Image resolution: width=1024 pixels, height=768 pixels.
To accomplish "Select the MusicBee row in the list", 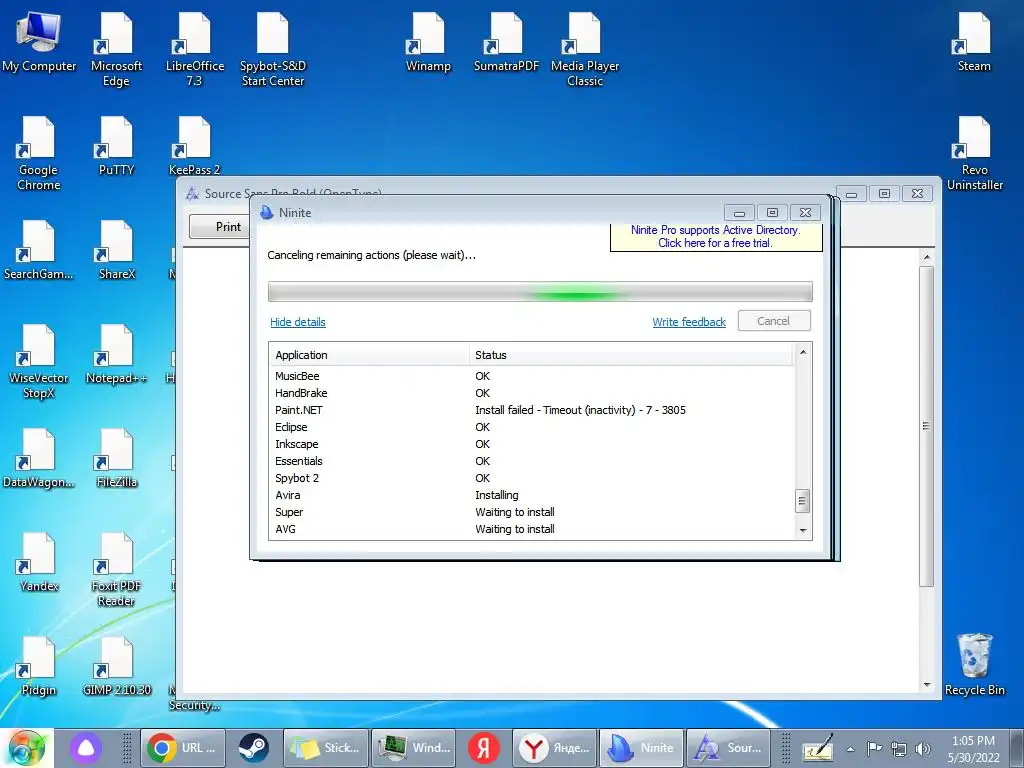I will (532, 376).
